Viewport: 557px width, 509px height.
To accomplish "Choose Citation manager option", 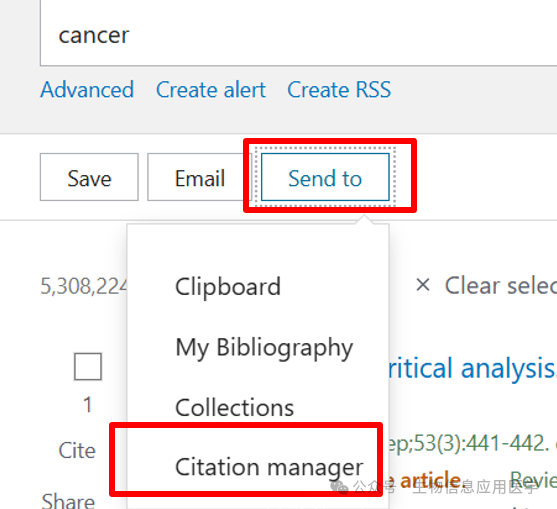I will pyautogui.click(x=269, y=467).
